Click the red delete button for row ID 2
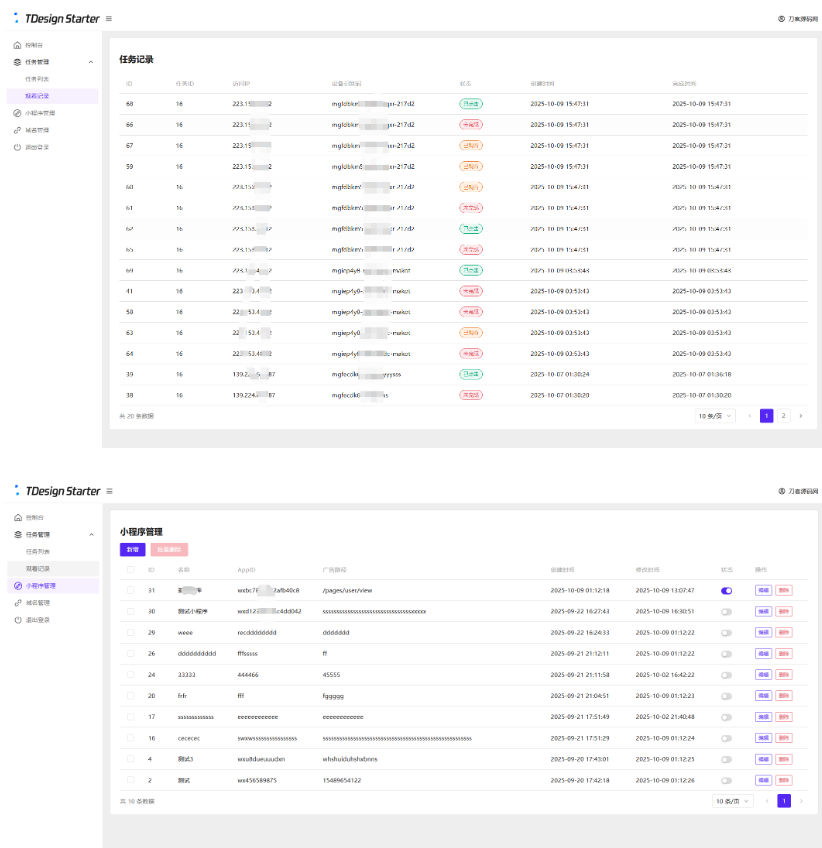This screenshot has width=822, height=848. pos(783,780)
